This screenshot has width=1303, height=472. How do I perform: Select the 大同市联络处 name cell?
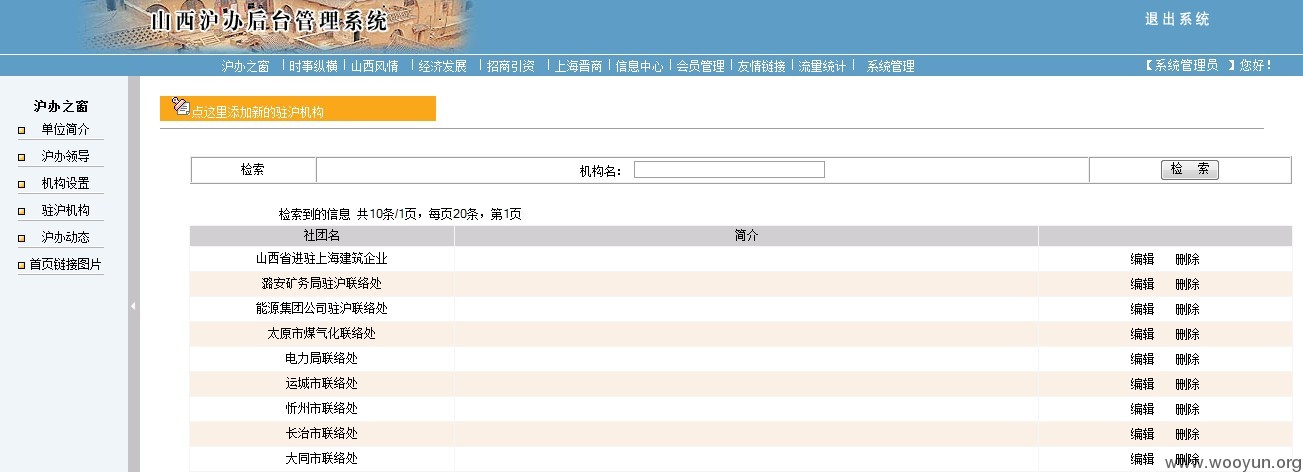click(x=322, y=458)
